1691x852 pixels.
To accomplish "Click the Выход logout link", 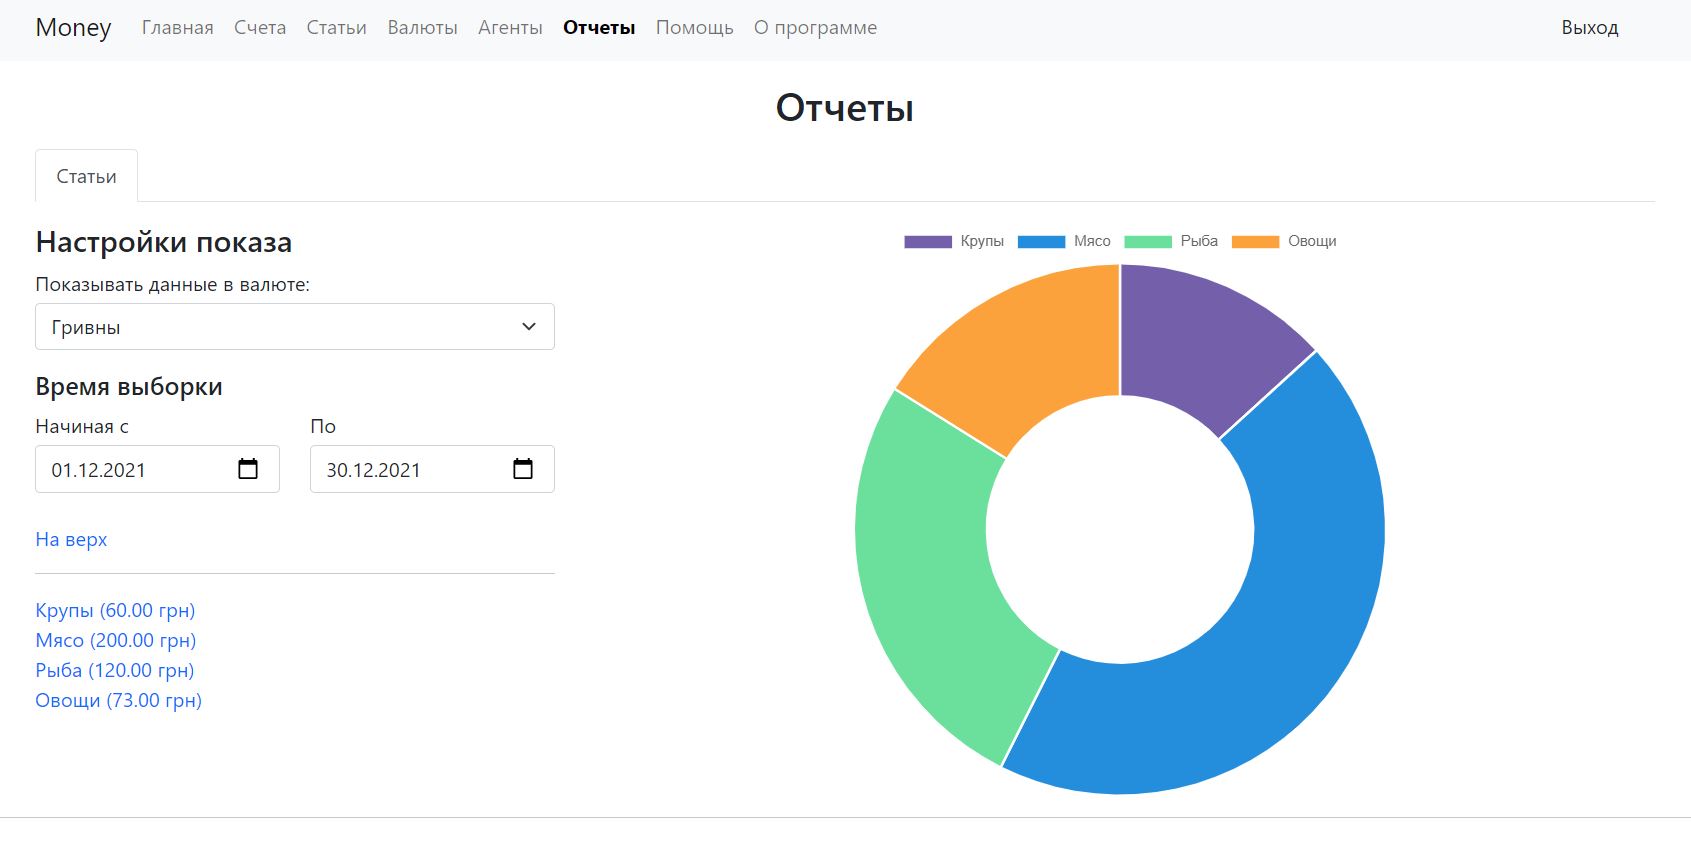I will pos(1589,28).
